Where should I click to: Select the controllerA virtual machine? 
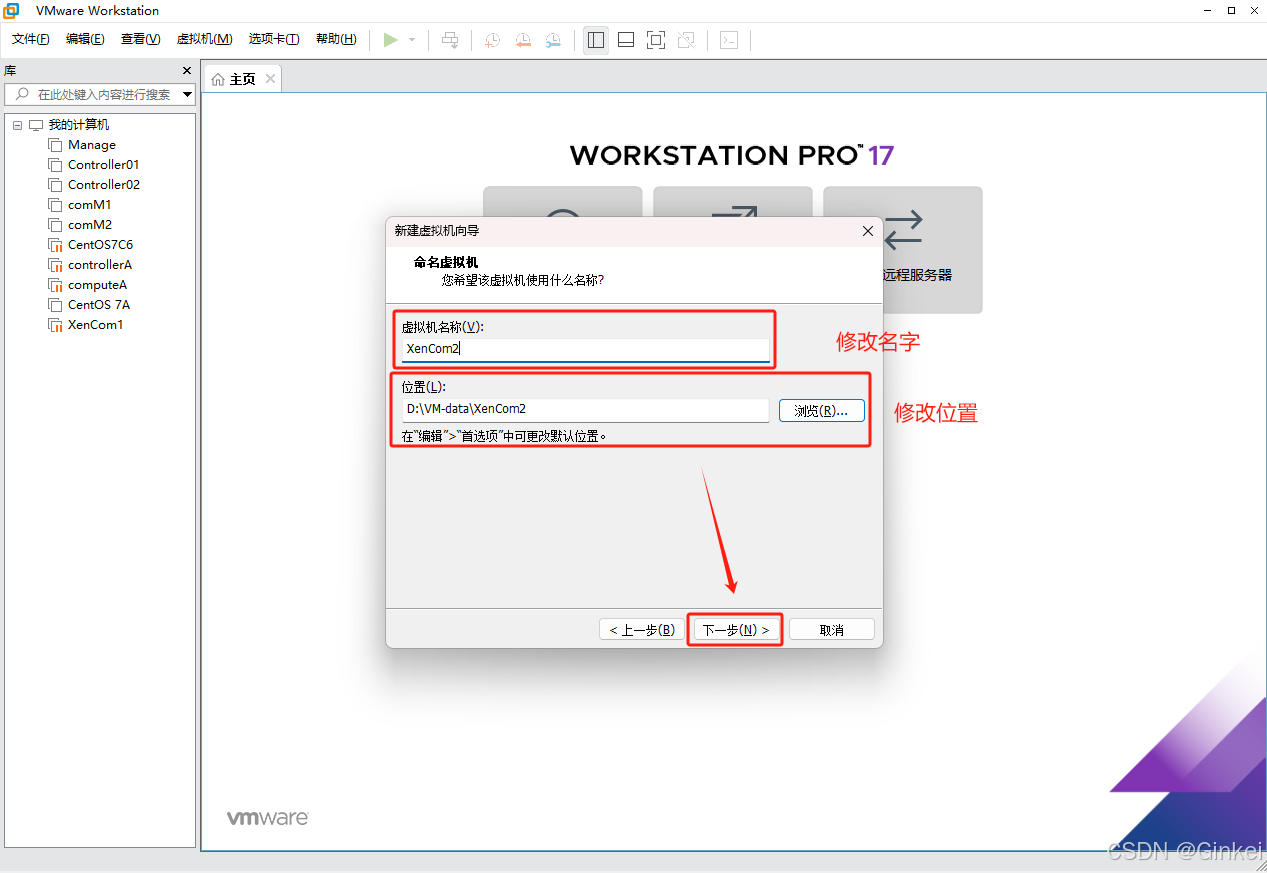click(100, 265)
